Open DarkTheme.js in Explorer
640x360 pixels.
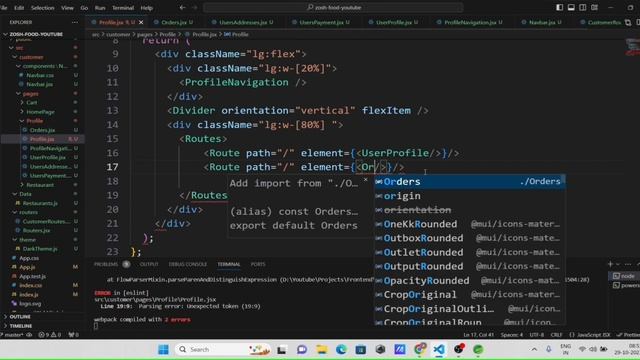pyautogui.click(x=40, y=249)
